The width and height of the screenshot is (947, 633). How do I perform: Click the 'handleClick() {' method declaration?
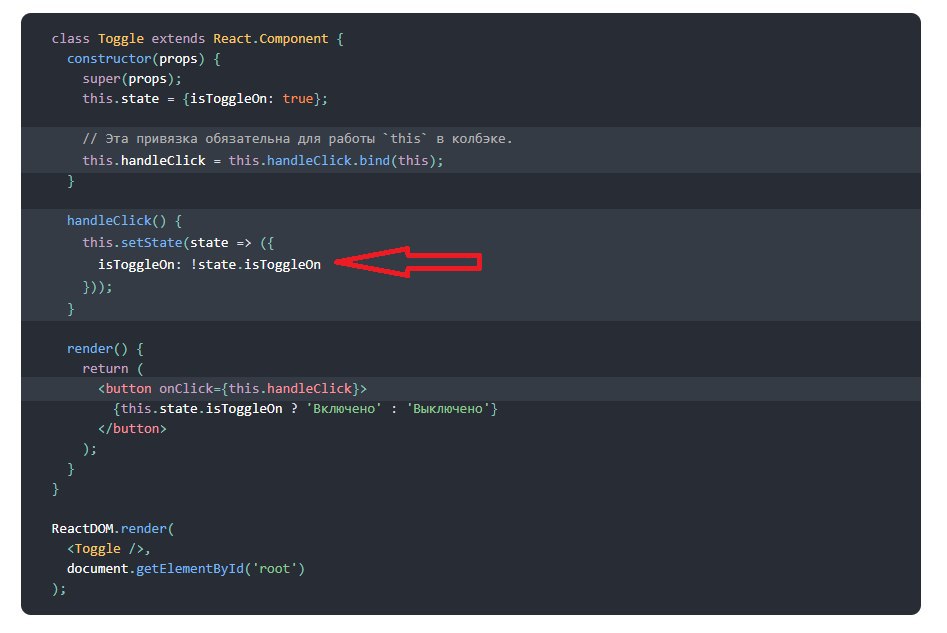click(x=124, y=220)
